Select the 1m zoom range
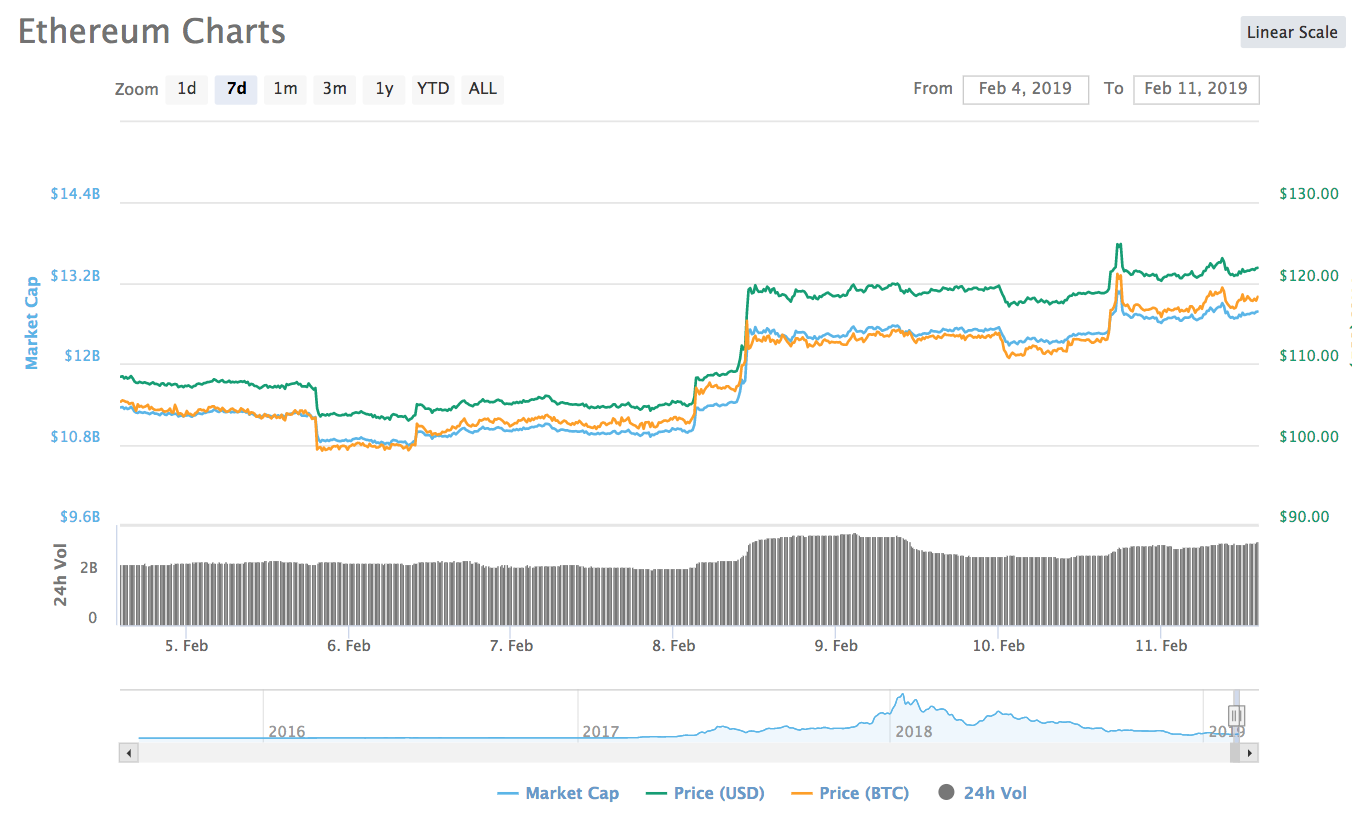 click(285, 89)
